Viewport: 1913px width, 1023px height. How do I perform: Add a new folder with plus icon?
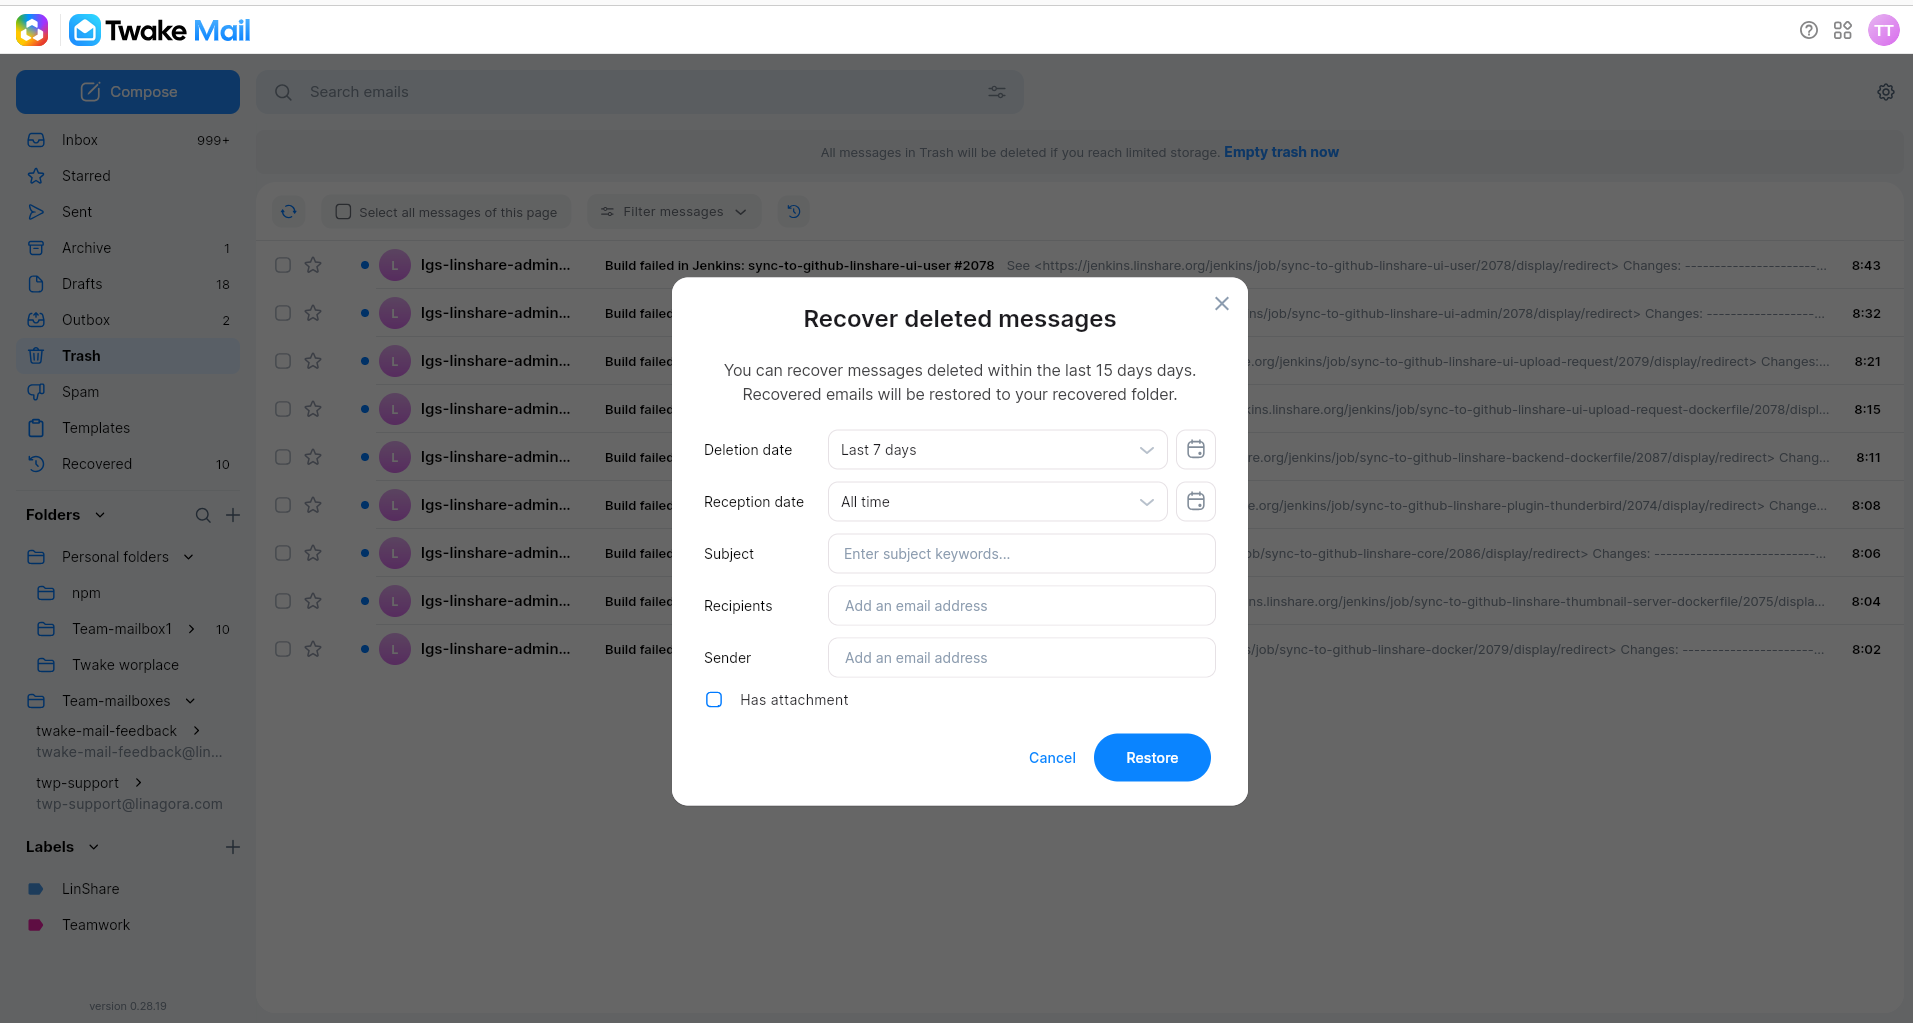tap(233, 515)
